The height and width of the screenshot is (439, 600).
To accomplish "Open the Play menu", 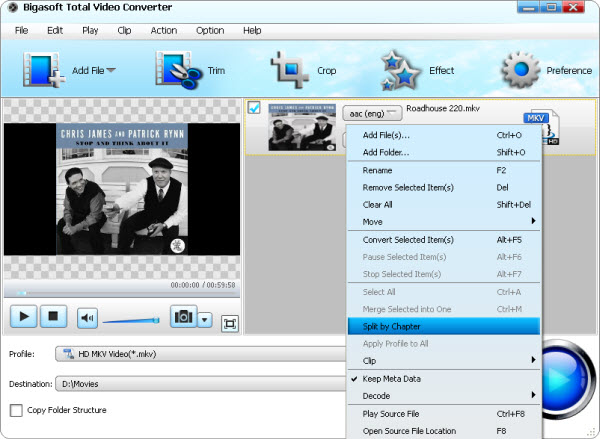I will [x=90, y=30].
